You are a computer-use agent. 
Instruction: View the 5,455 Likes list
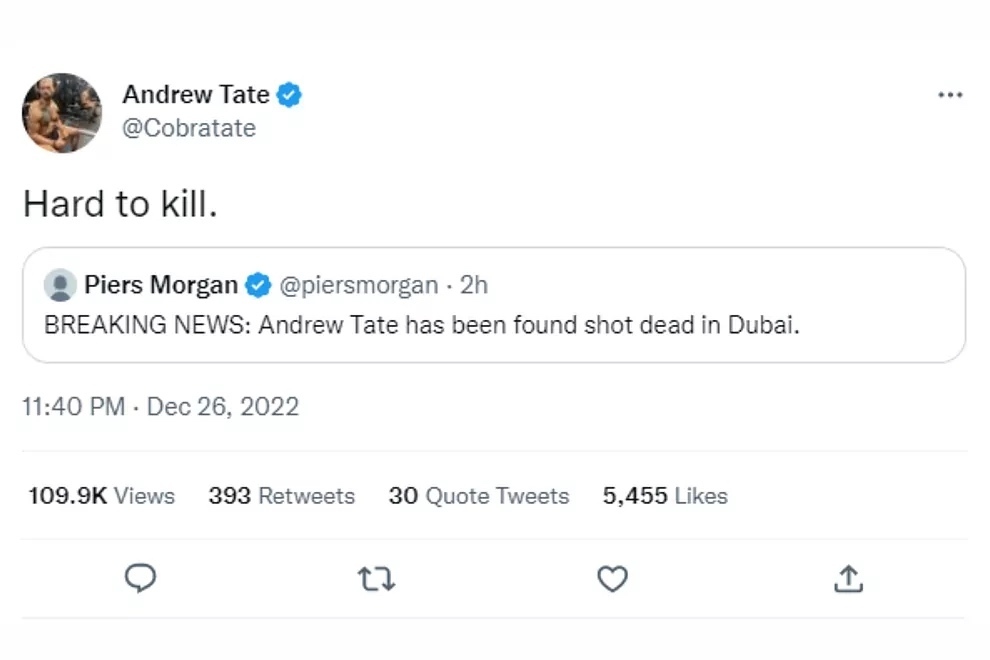pos(665,496)
